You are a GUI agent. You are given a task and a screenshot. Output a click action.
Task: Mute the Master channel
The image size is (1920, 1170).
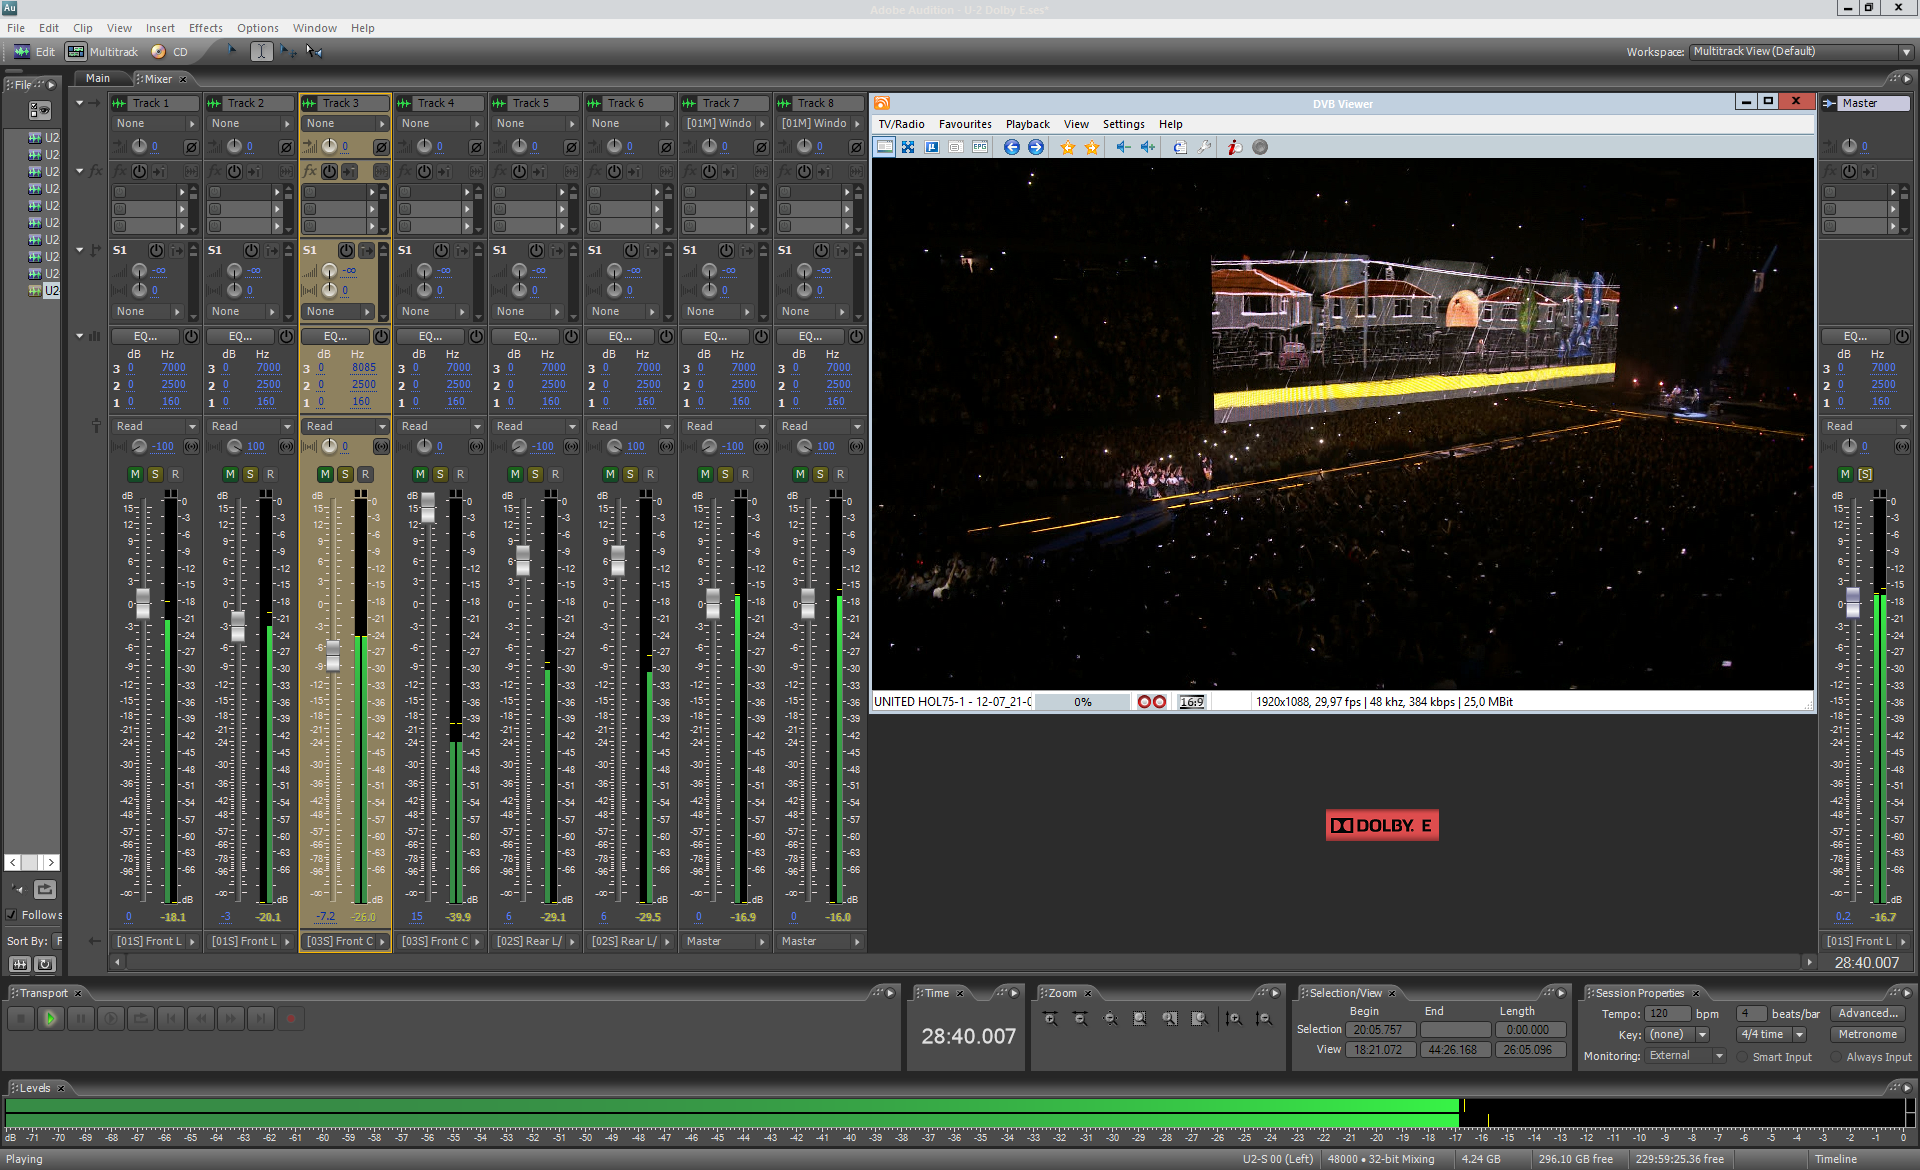tap(1845, 474)
